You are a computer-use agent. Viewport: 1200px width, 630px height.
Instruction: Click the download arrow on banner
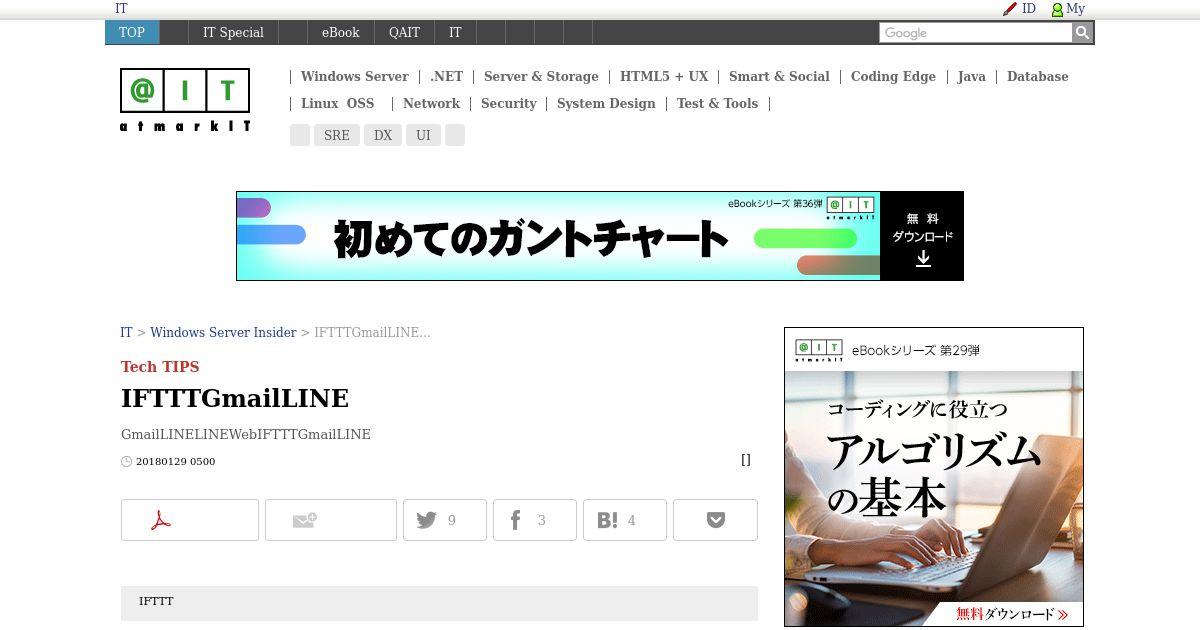click(923, 258)
